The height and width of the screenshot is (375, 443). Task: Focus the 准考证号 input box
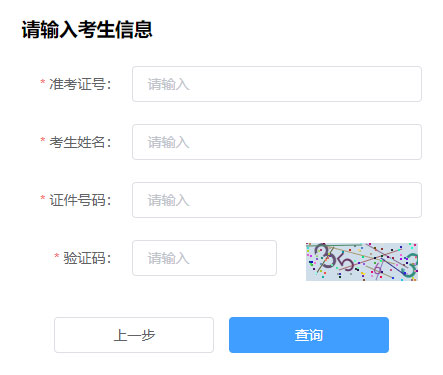[x=277, y=84]
